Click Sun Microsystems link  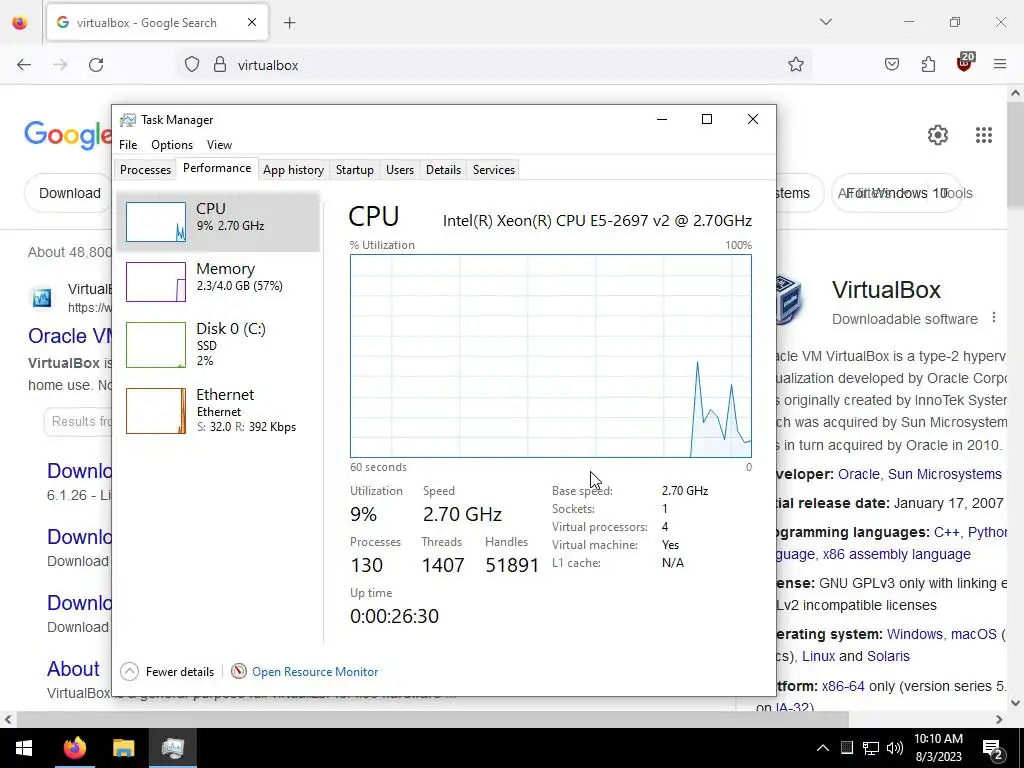tap(944, 475)
